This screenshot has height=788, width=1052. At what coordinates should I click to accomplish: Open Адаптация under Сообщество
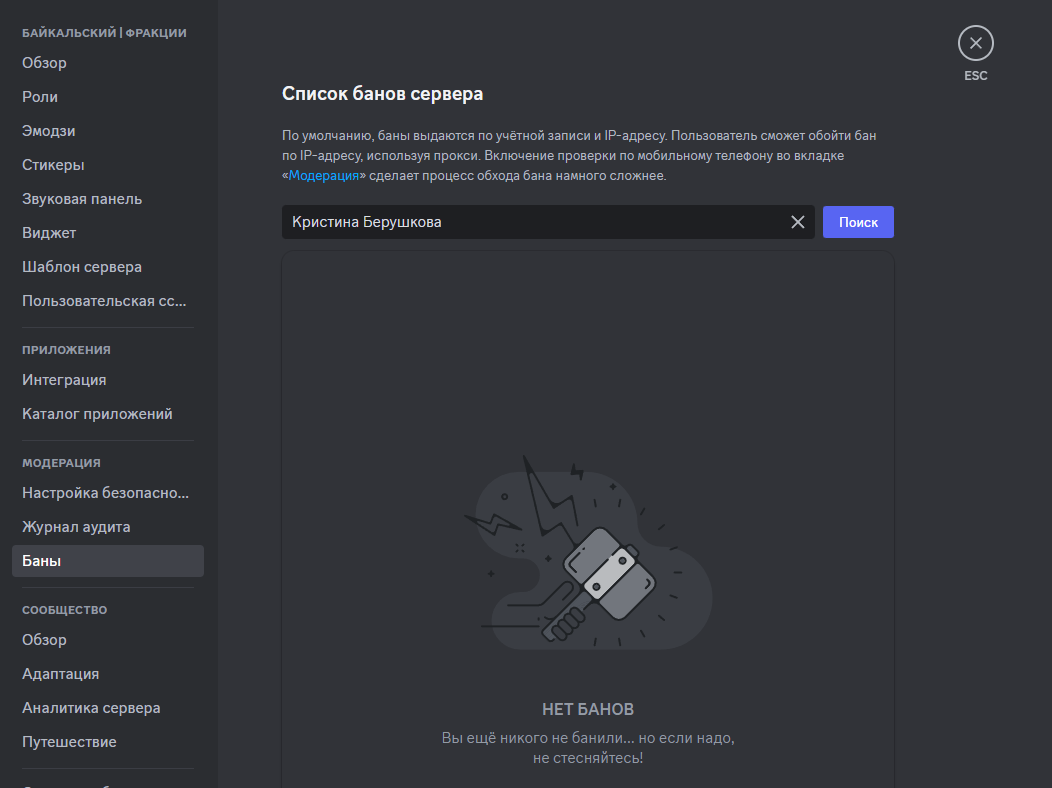click(x=60, y=674)
